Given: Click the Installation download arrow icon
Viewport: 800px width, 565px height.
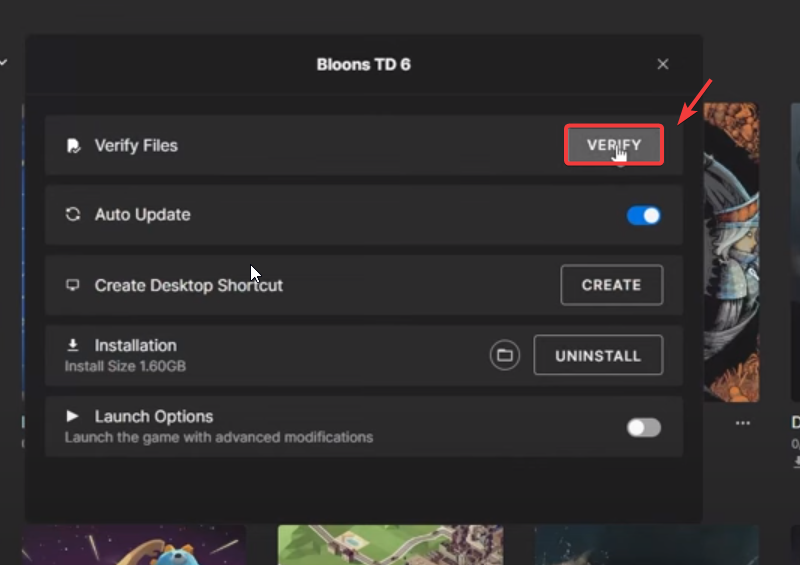Looking at the screenshot, I should (x=72, y=345).
